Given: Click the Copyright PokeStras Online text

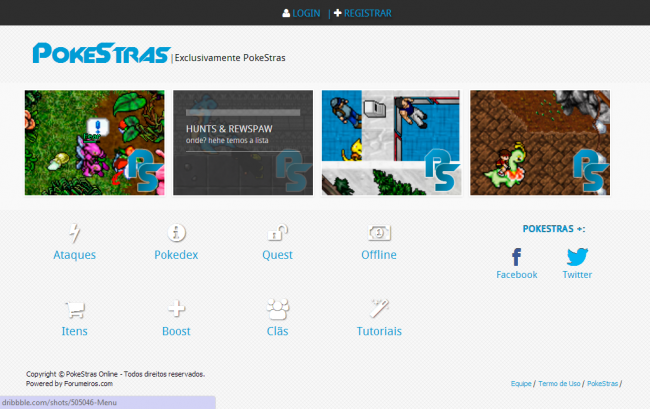Looking at the screenshot, I should click(x=115, y=374).
